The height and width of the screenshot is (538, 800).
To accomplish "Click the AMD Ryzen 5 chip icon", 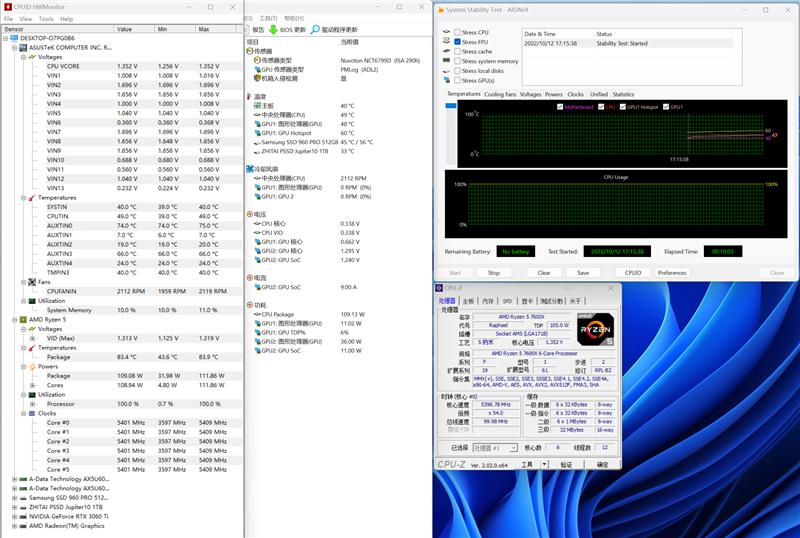I will (x=23, y=320).
